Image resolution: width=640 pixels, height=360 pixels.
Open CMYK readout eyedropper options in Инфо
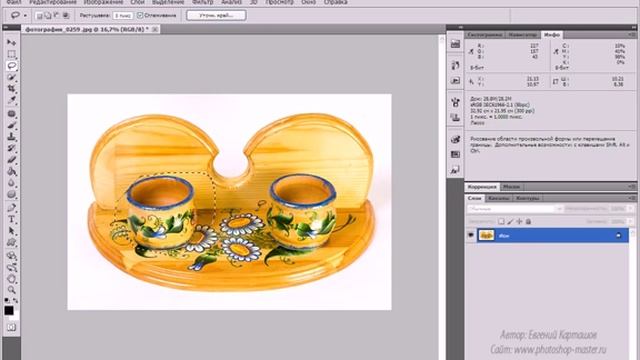(x=556, y=51)
